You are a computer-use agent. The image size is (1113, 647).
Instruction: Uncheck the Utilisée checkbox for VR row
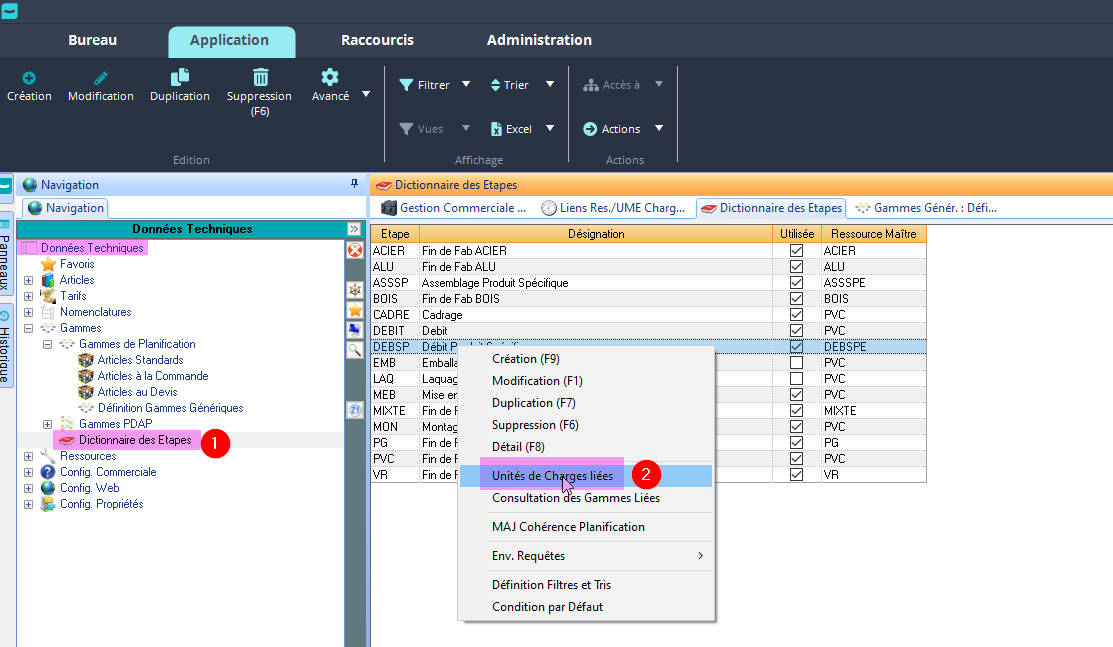(x=796, y=475)
